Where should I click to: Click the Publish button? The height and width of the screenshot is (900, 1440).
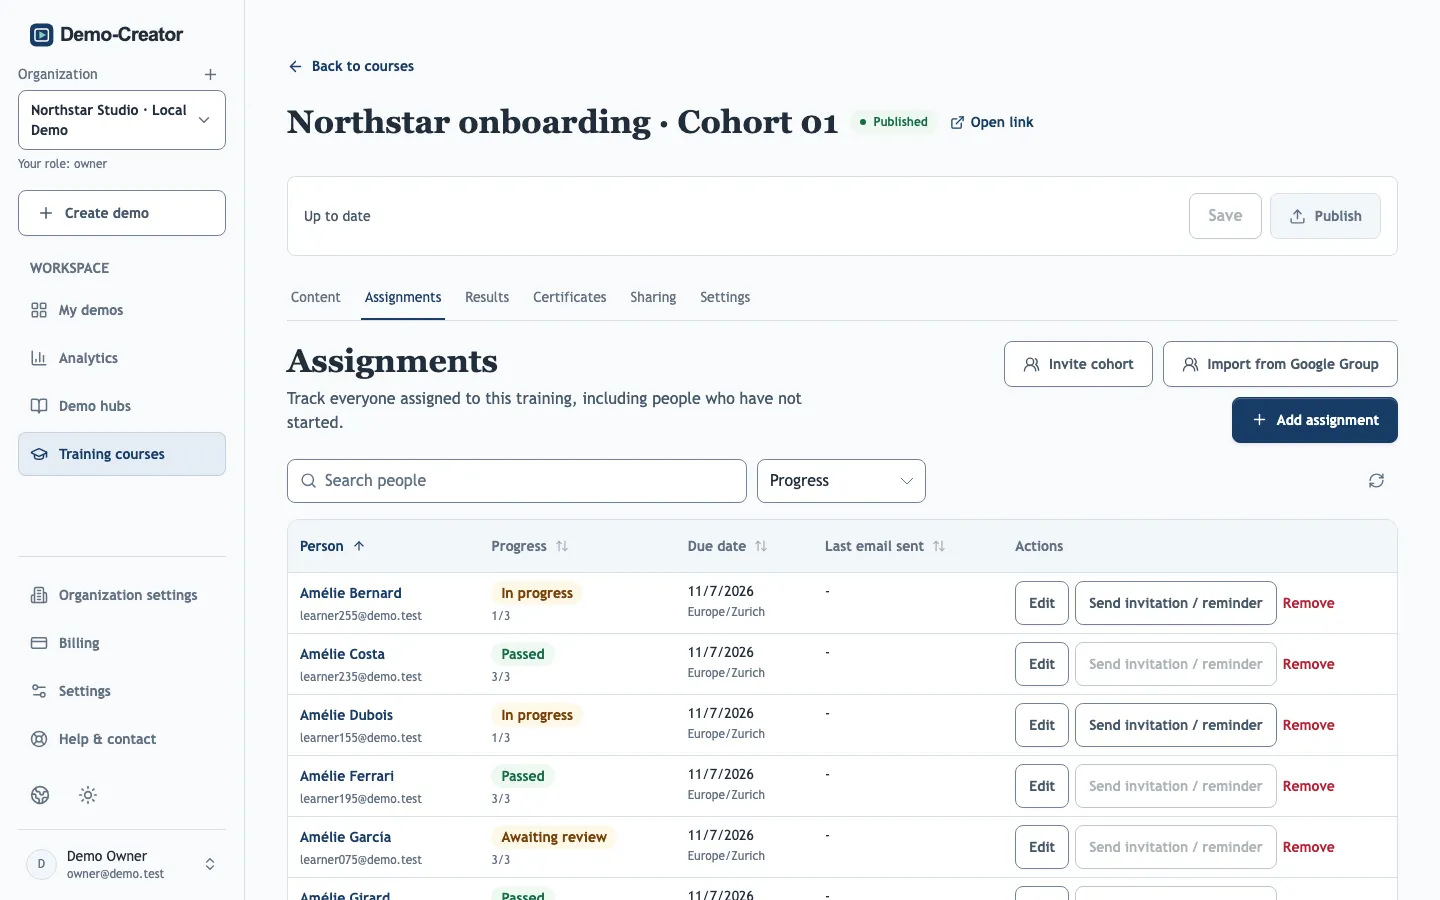pyautogui.click(x=1325, y=216)
